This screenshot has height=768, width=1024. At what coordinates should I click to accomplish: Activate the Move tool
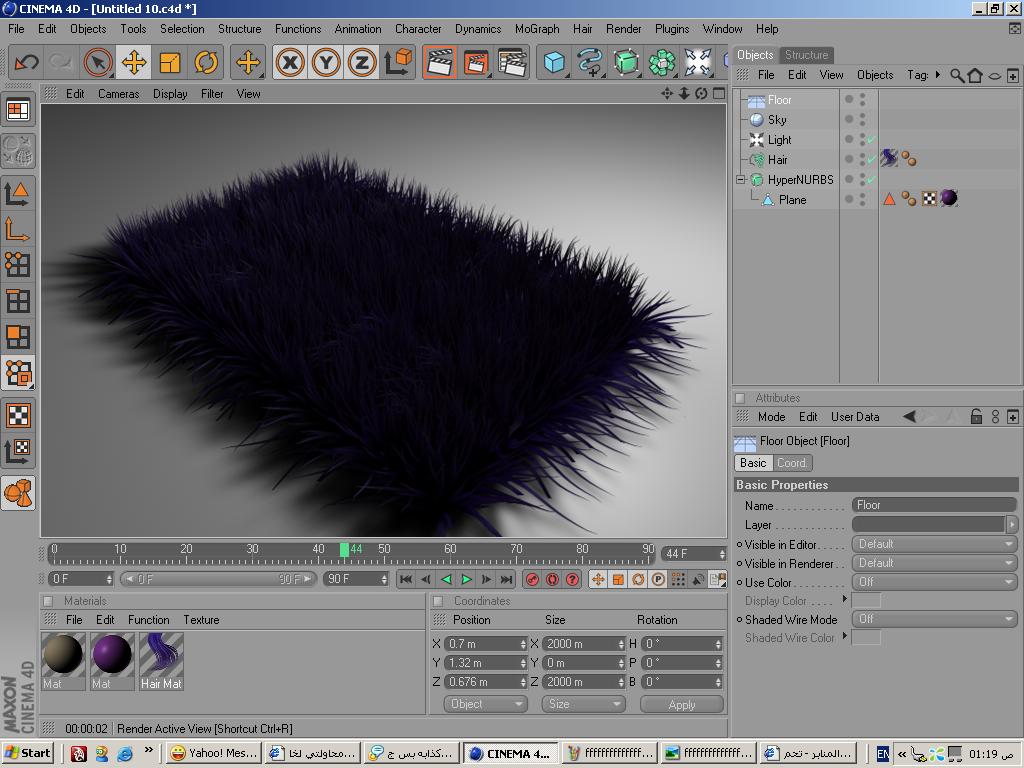pyautogui.click(x=134, y=63)
